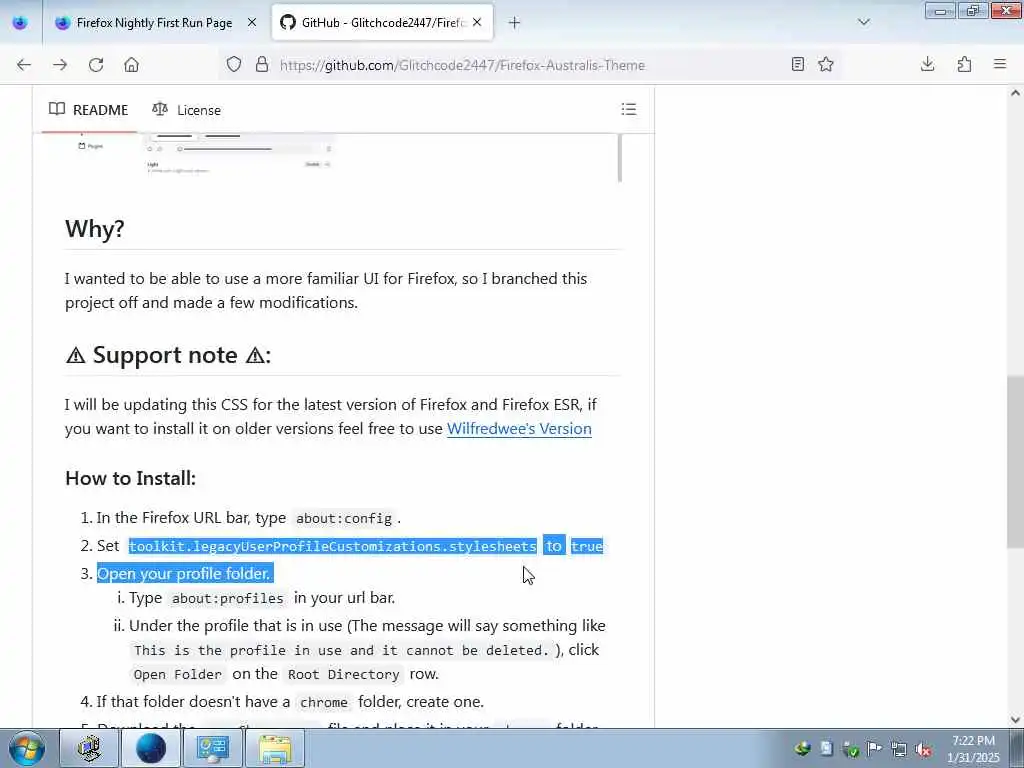View site security via the padlock icon
The height and width of the screenshot is (768, 1024).
point(262,64)
